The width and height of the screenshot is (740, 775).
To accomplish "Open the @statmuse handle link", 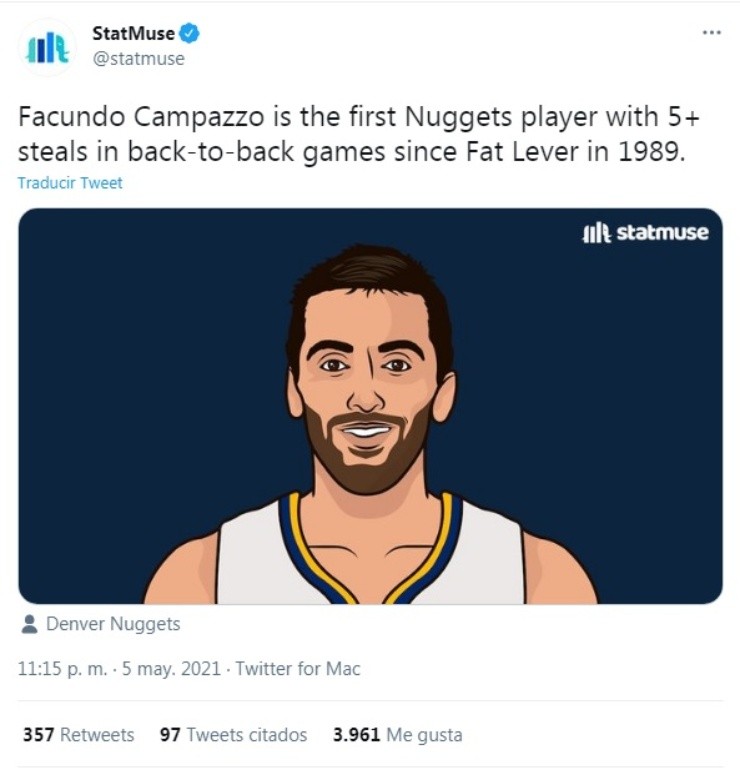I will (138, 58).
